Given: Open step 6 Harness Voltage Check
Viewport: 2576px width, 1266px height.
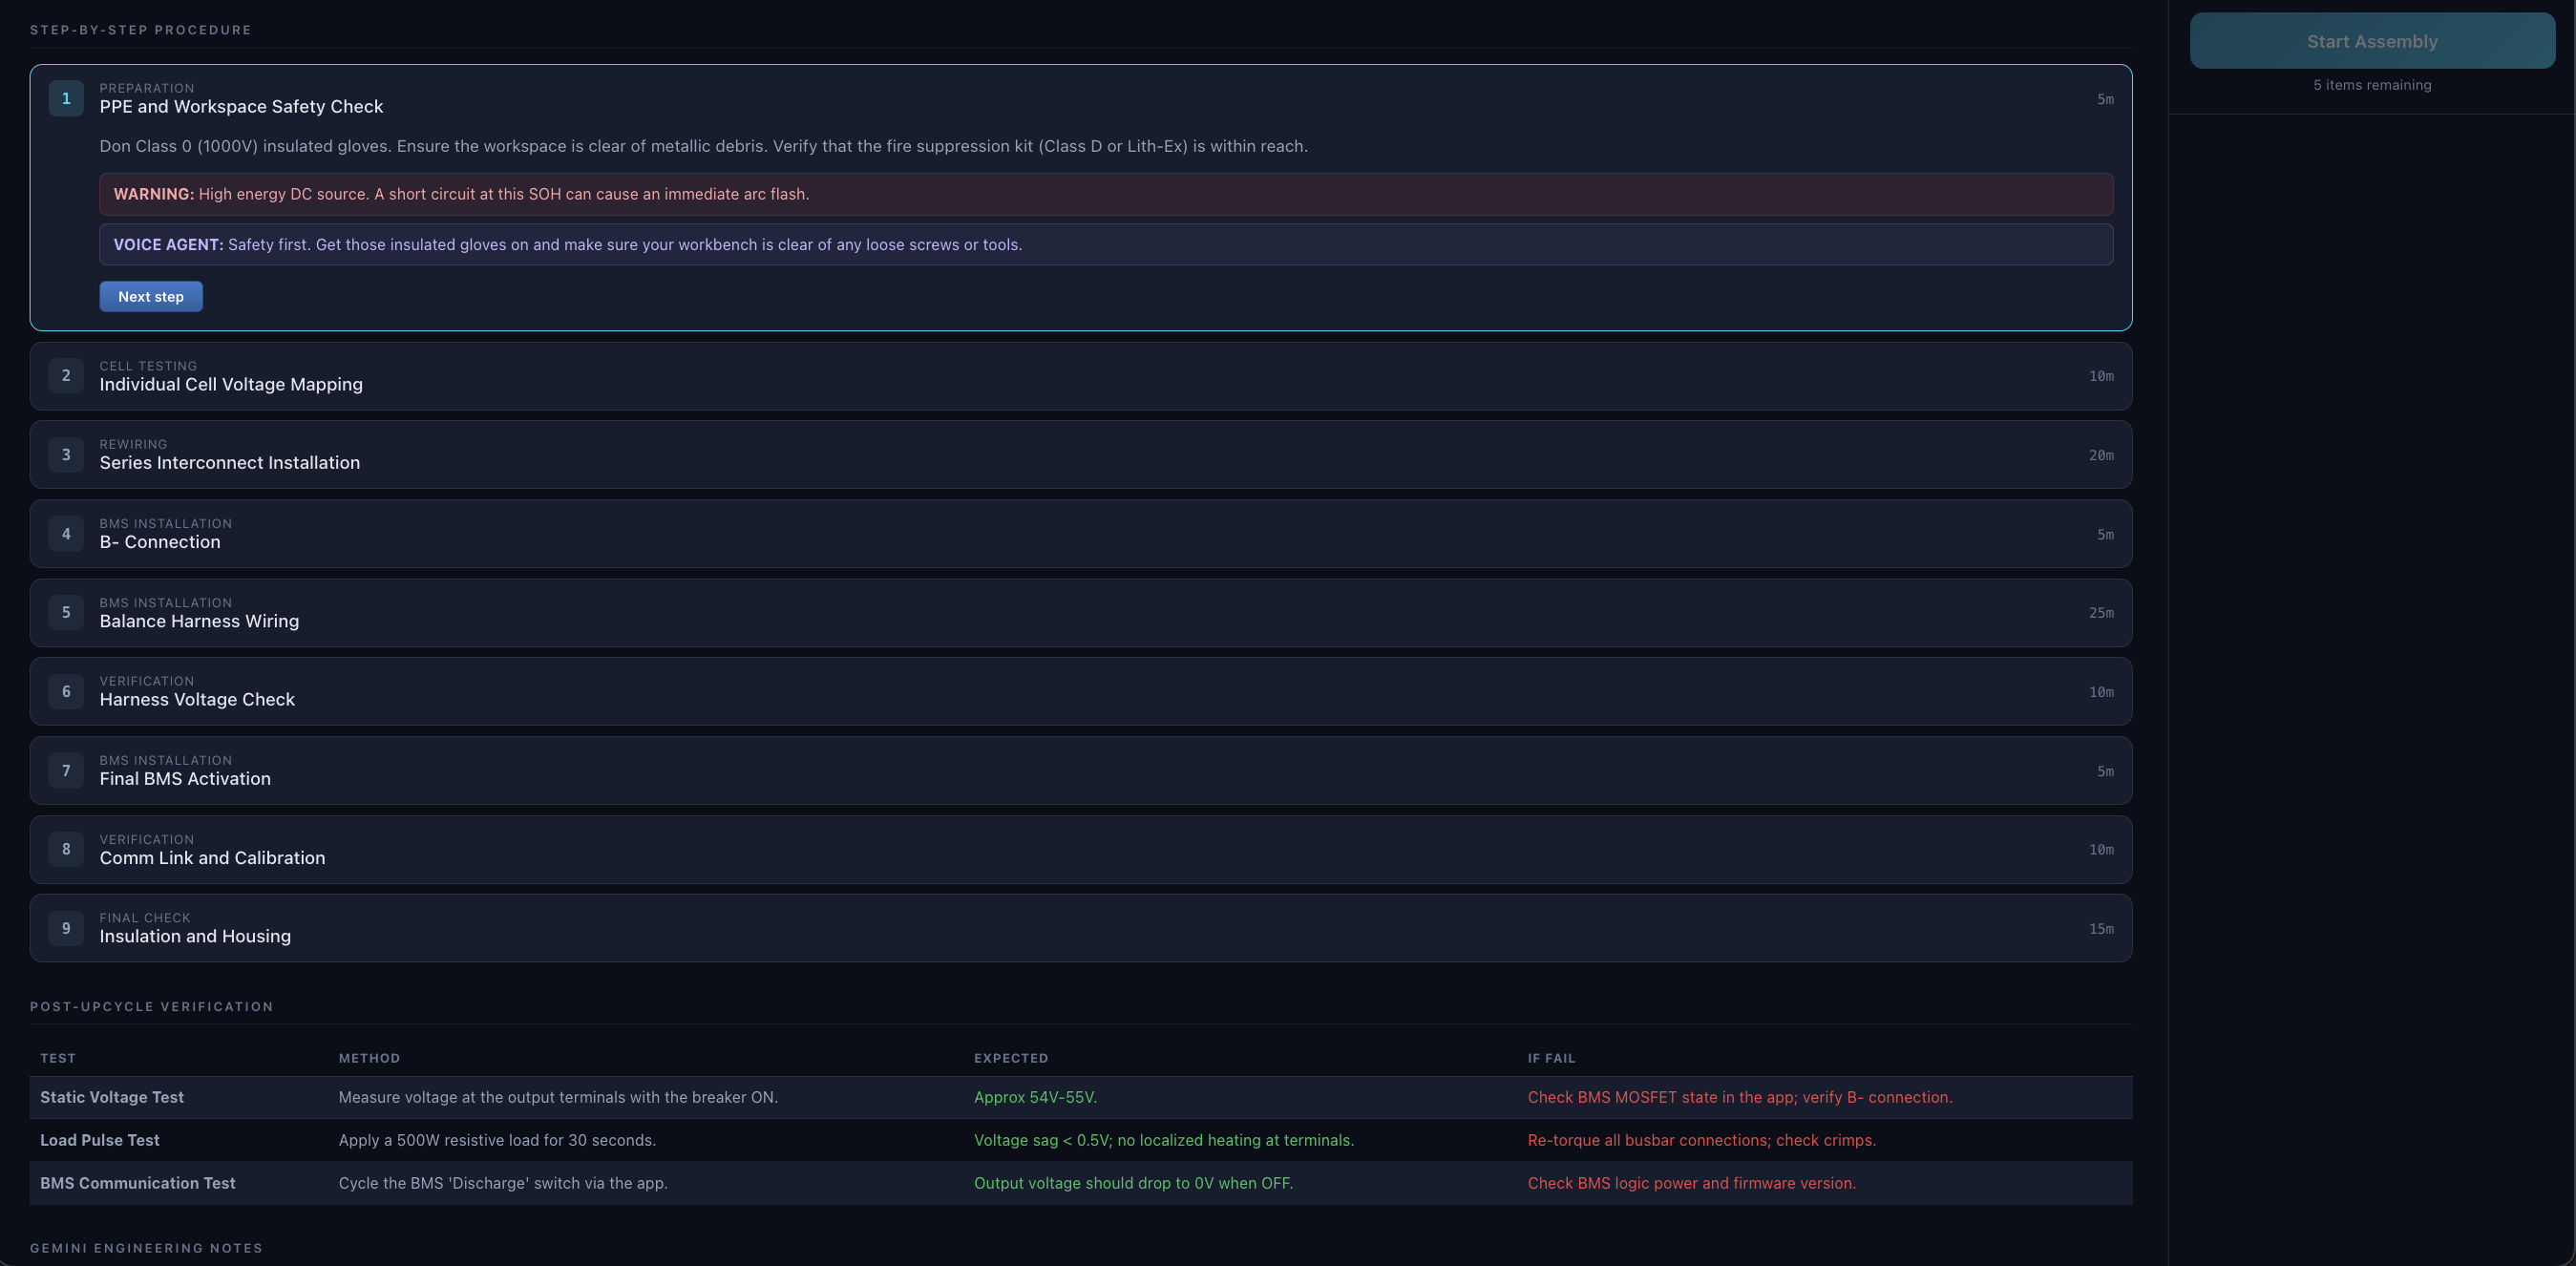Looking at the screenshot, I should pyautogui.click(x=1081, y=692).
